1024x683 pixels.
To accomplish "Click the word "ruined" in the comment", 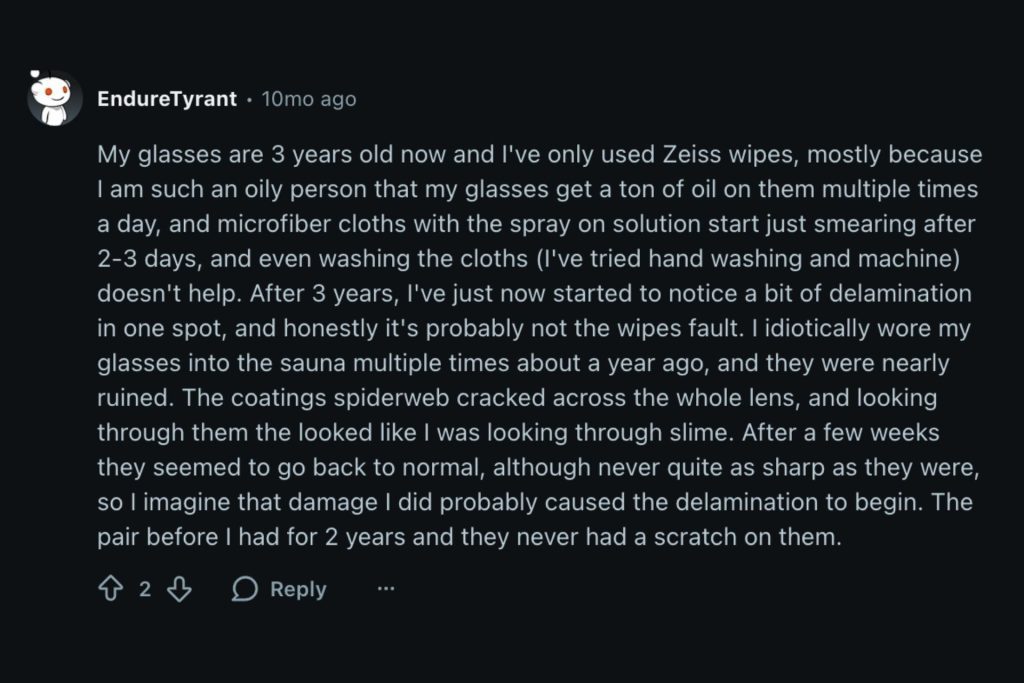I will coord(131,398).
